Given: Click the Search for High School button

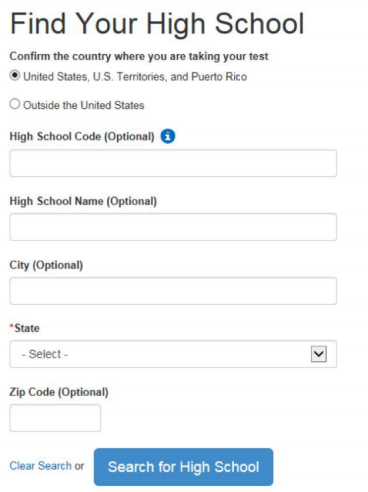Looking at the screenshot, I should pyautogui.click(x=183, y=467).
